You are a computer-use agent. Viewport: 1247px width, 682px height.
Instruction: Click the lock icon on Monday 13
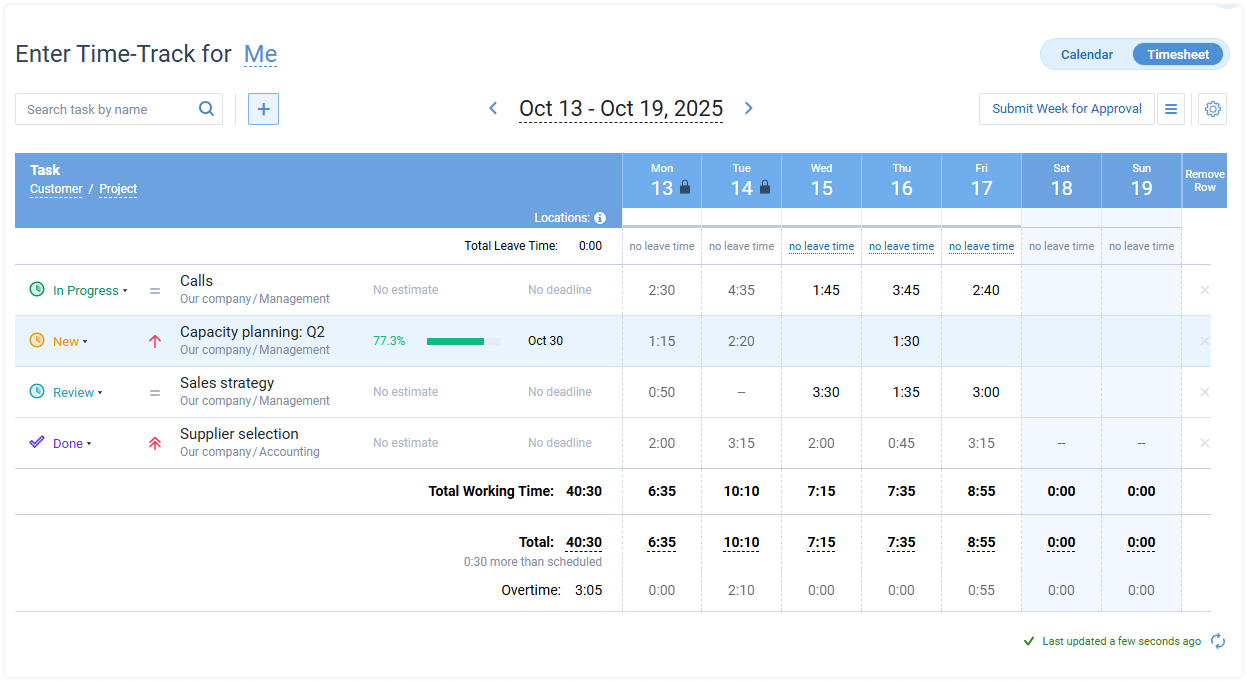685,186
